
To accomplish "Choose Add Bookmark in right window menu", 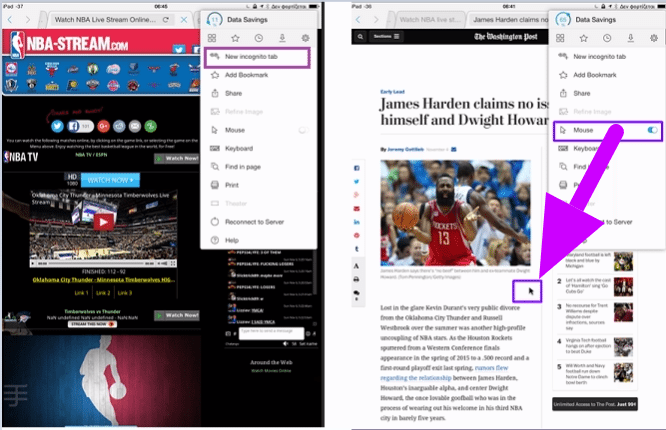I will click(607, 75).
